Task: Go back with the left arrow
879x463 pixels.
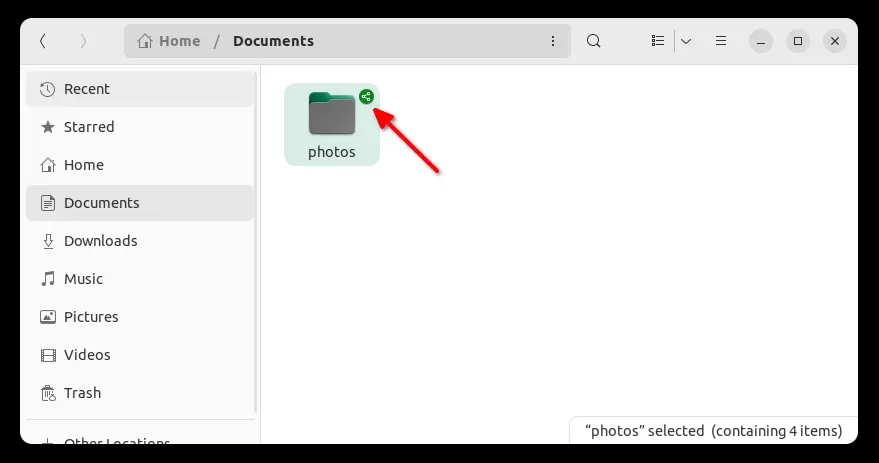Action: coord(43,41)
